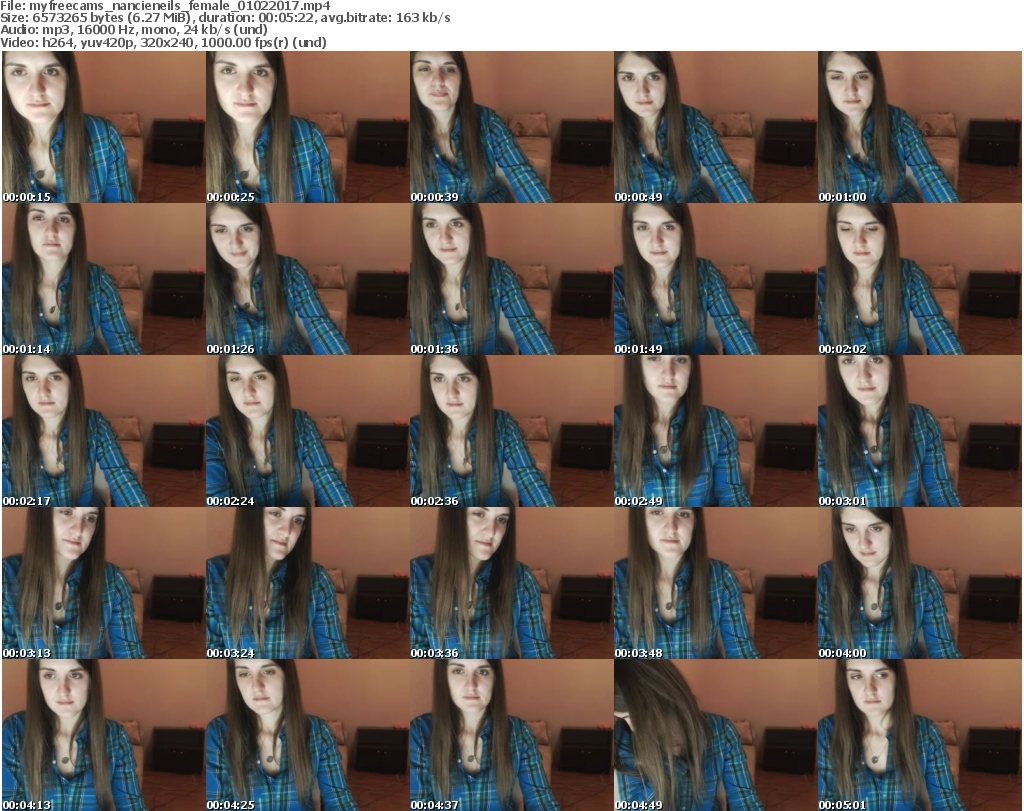Choose the thumbnail stamped 00:01:49
The width and height of the screenshot is (1024, 811).
tap(715, 279)
